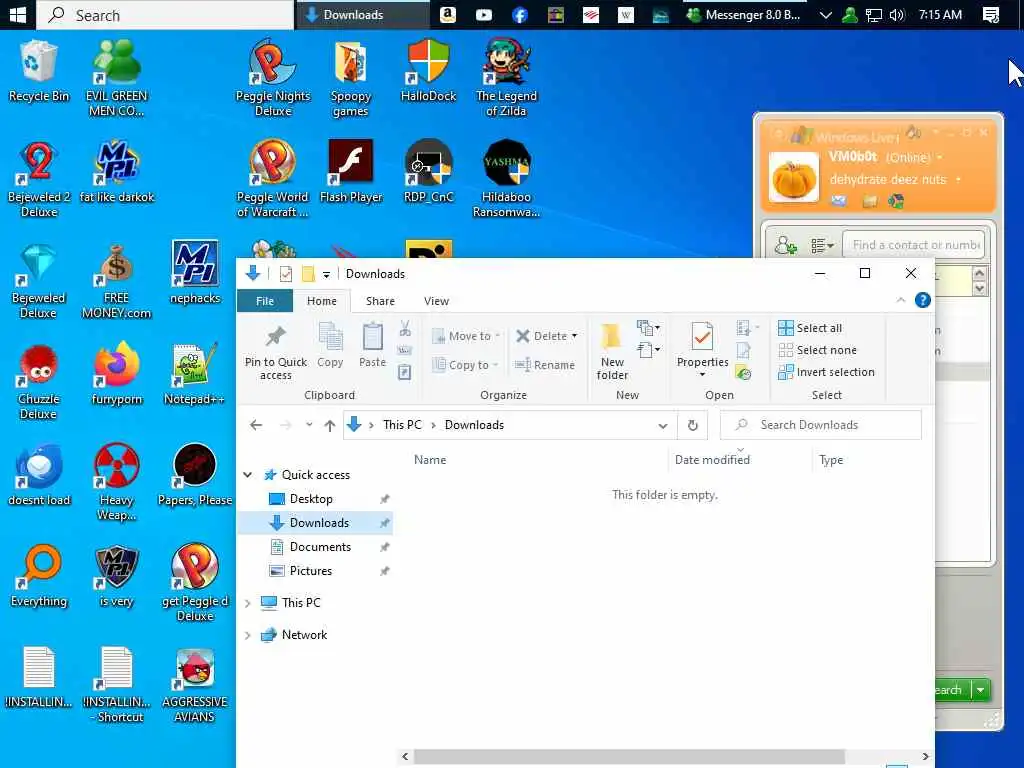1024x768 pixels.
Task: Launch the Chuzzle Deluxe shortcut
Action: [x=39, y=381]
